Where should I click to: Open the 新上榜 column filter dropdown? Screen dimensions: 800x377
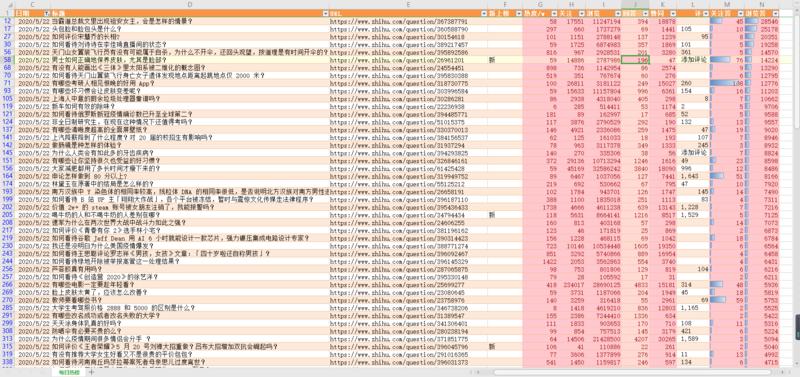click(519, 13)
